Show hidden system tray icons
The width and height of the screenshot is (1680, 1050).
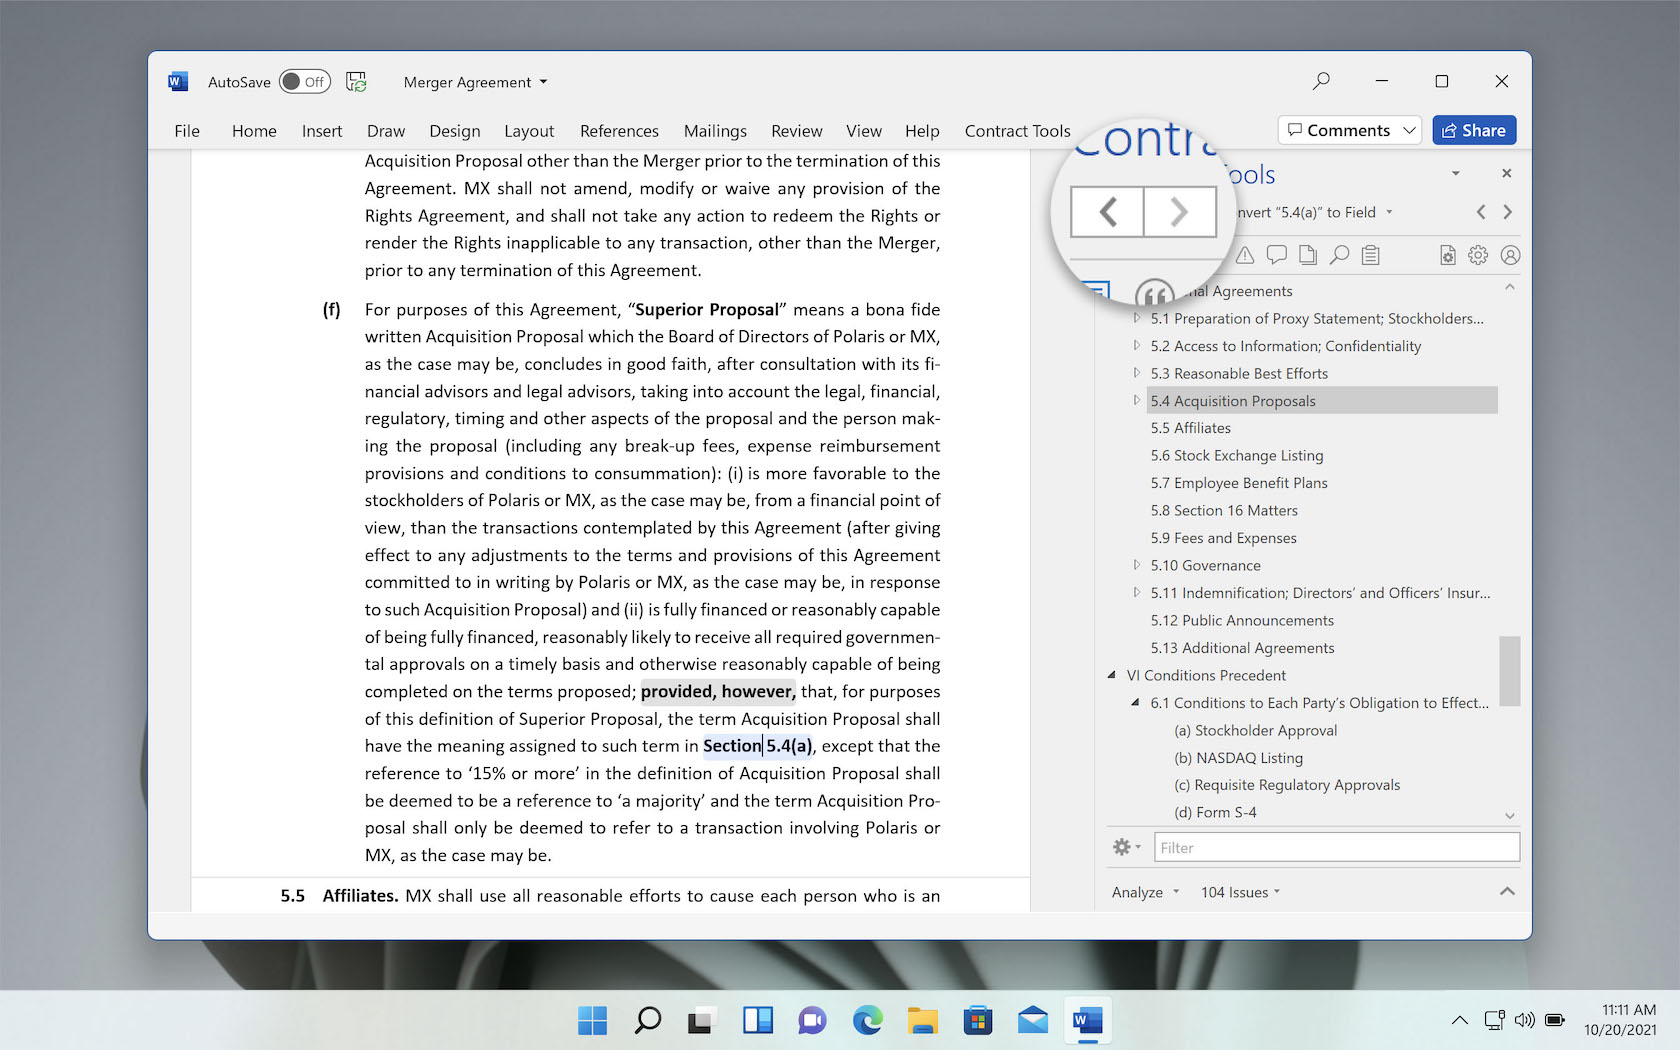(x=1460, y=1020)
